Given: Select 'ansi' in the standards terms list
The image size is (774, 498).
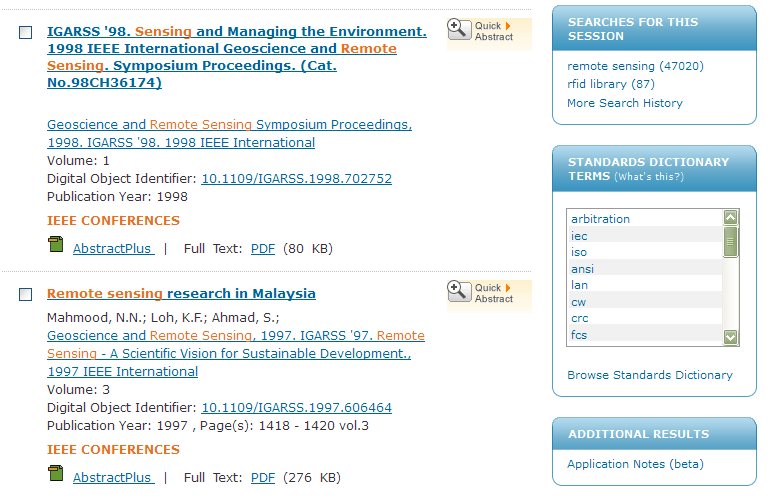Looking at the screenshot, I should pos(582,269).
